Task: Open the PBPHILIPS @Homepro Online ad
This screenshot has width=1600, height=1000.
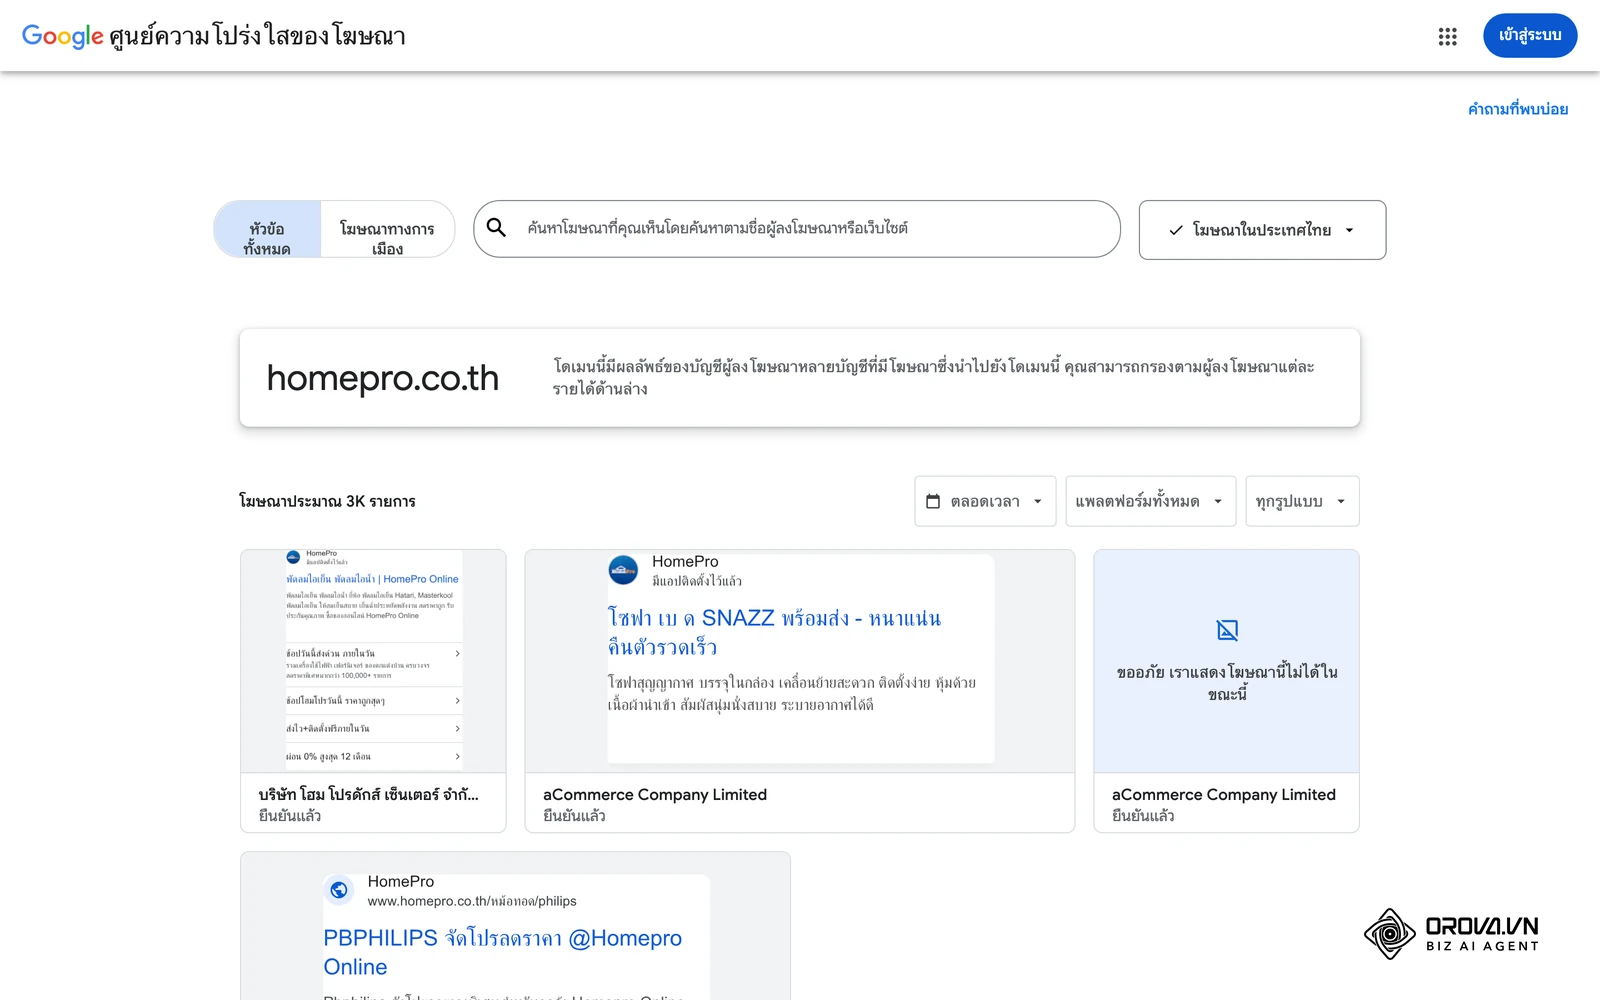Action: 515,926
